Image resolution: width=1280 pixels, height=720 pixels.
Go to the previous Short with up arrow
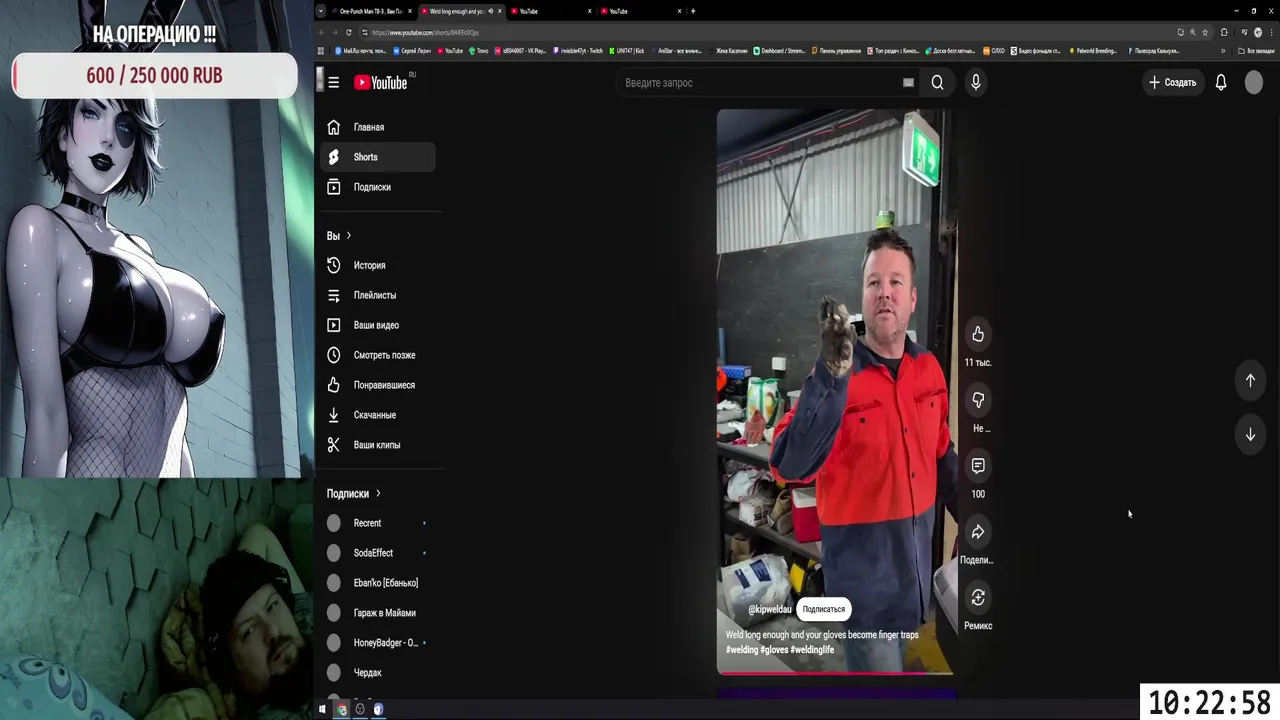pyautogui.click(x=1250, y=380)
